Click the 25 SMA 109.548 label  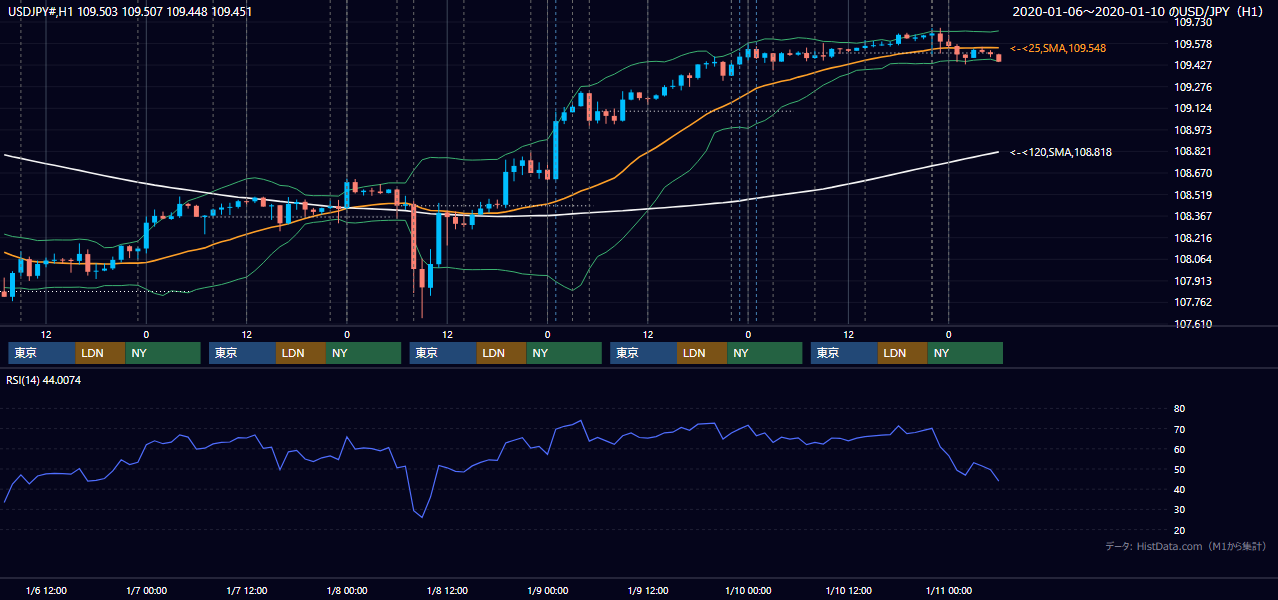1058,48
